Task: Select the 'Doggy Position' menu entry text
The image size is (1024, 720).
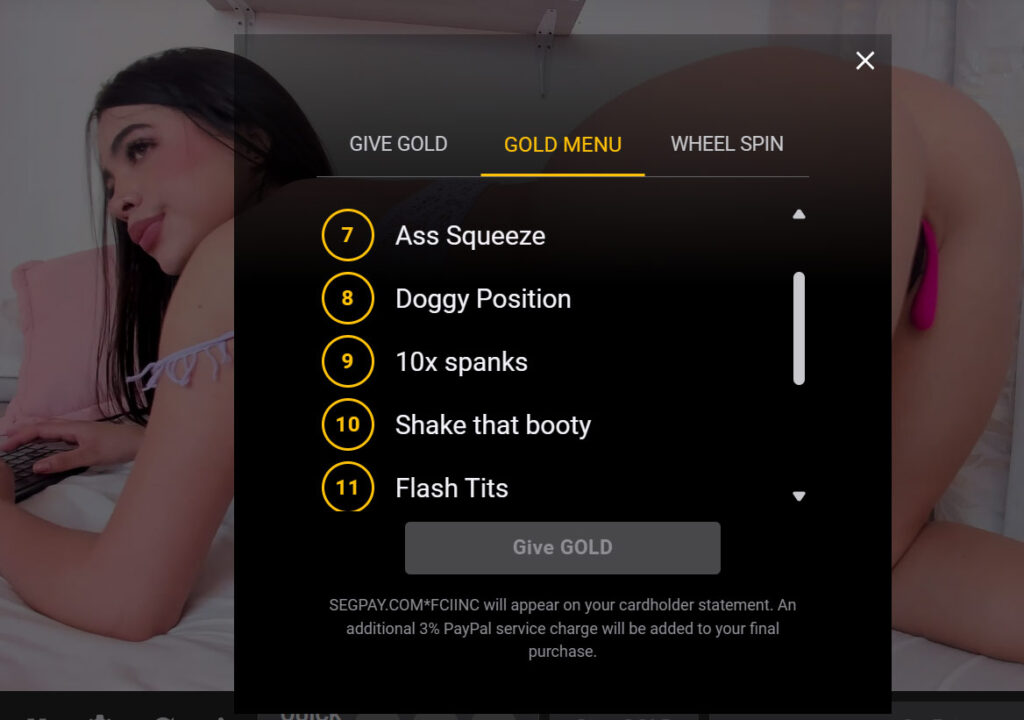Action: (x=483, y=299)
